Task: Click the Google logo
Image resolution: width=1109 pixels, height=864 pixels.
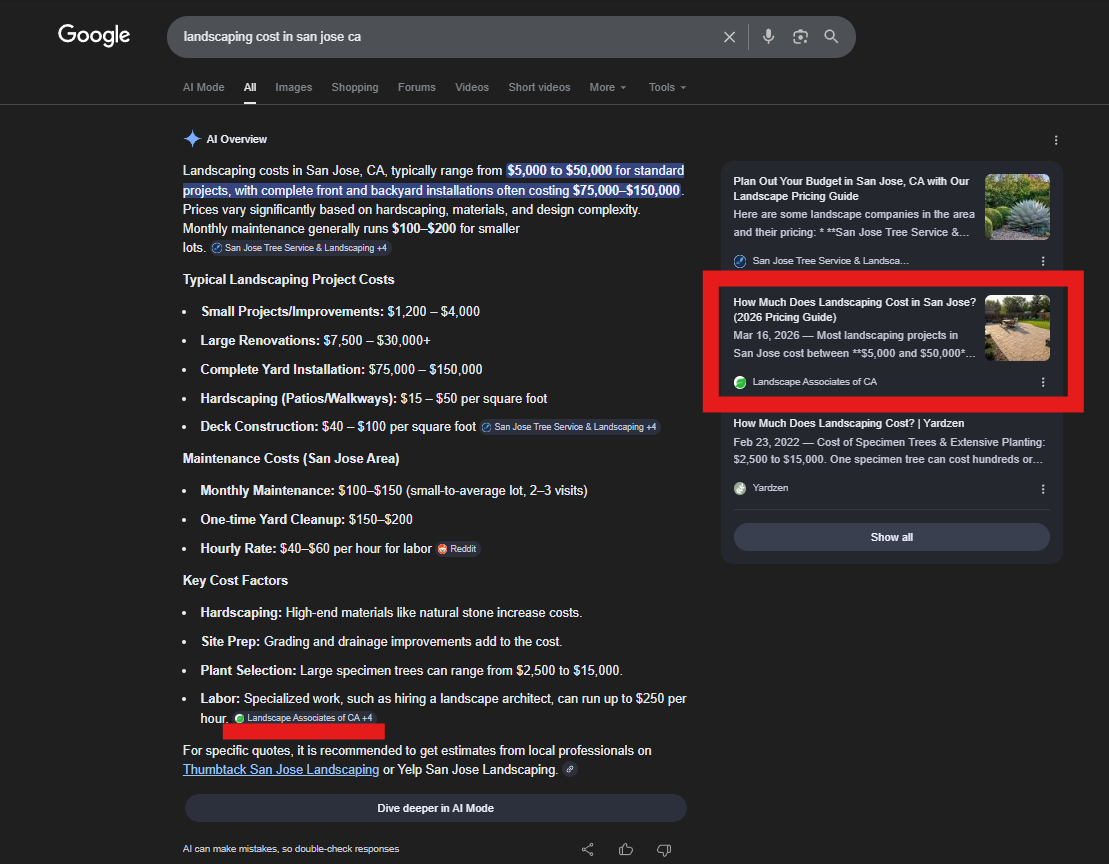Action: click(x=94, y=35)
